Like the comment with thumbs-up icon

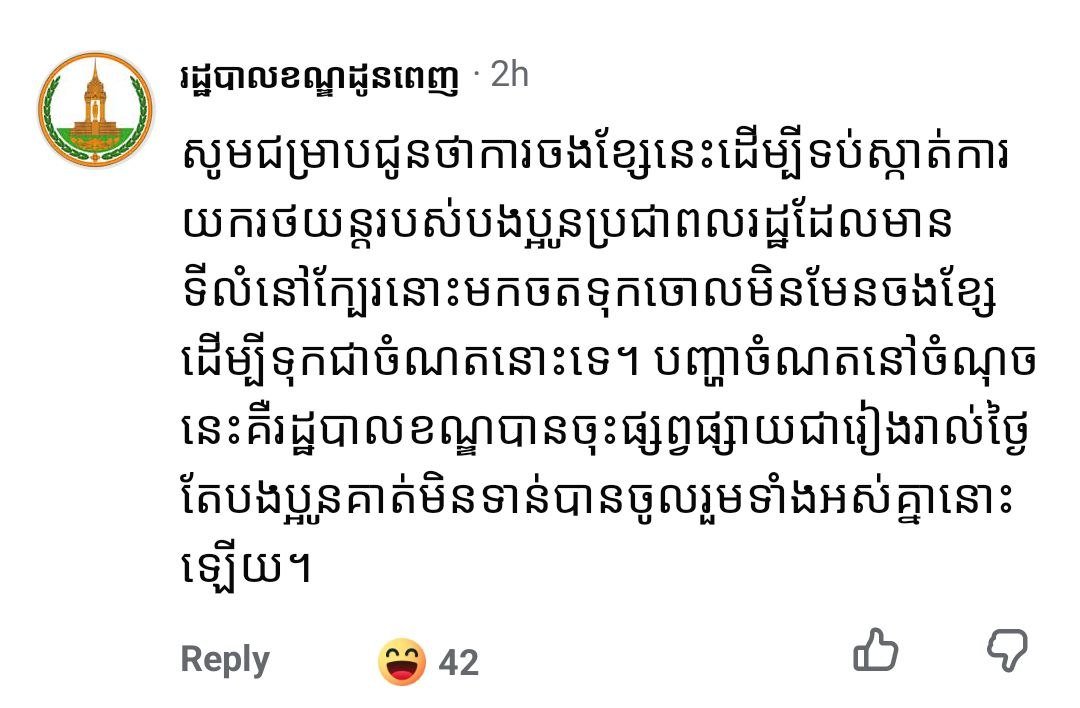(875, 649)
